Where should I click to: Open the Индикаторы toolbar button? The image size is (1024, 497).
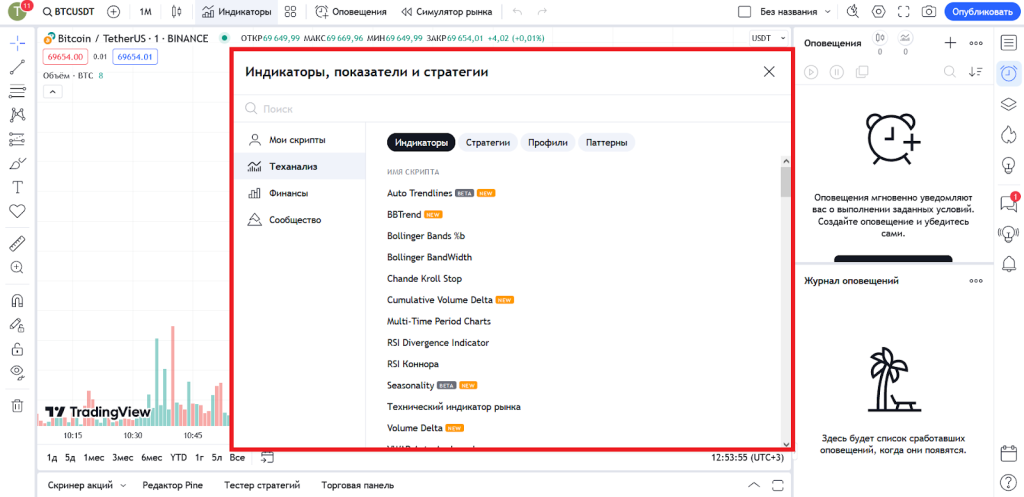(236, 12)
